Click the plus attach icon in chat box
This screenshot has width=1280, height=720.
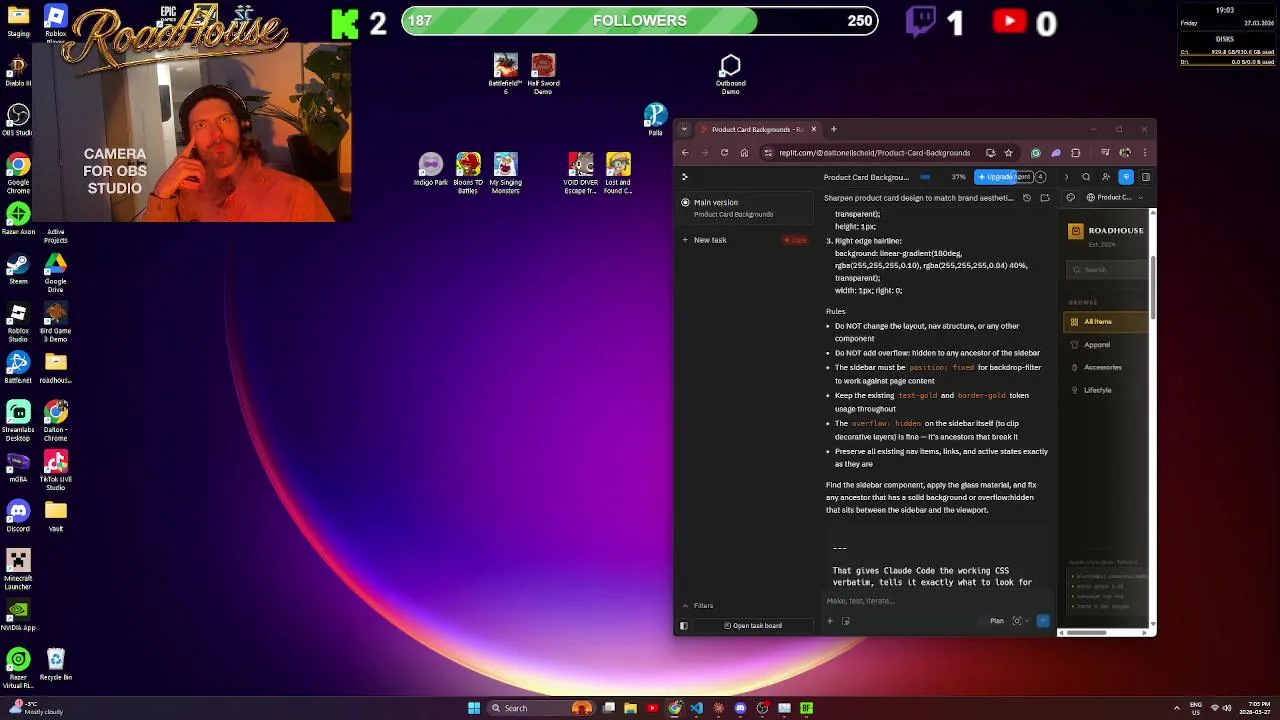tap(829, 621)
